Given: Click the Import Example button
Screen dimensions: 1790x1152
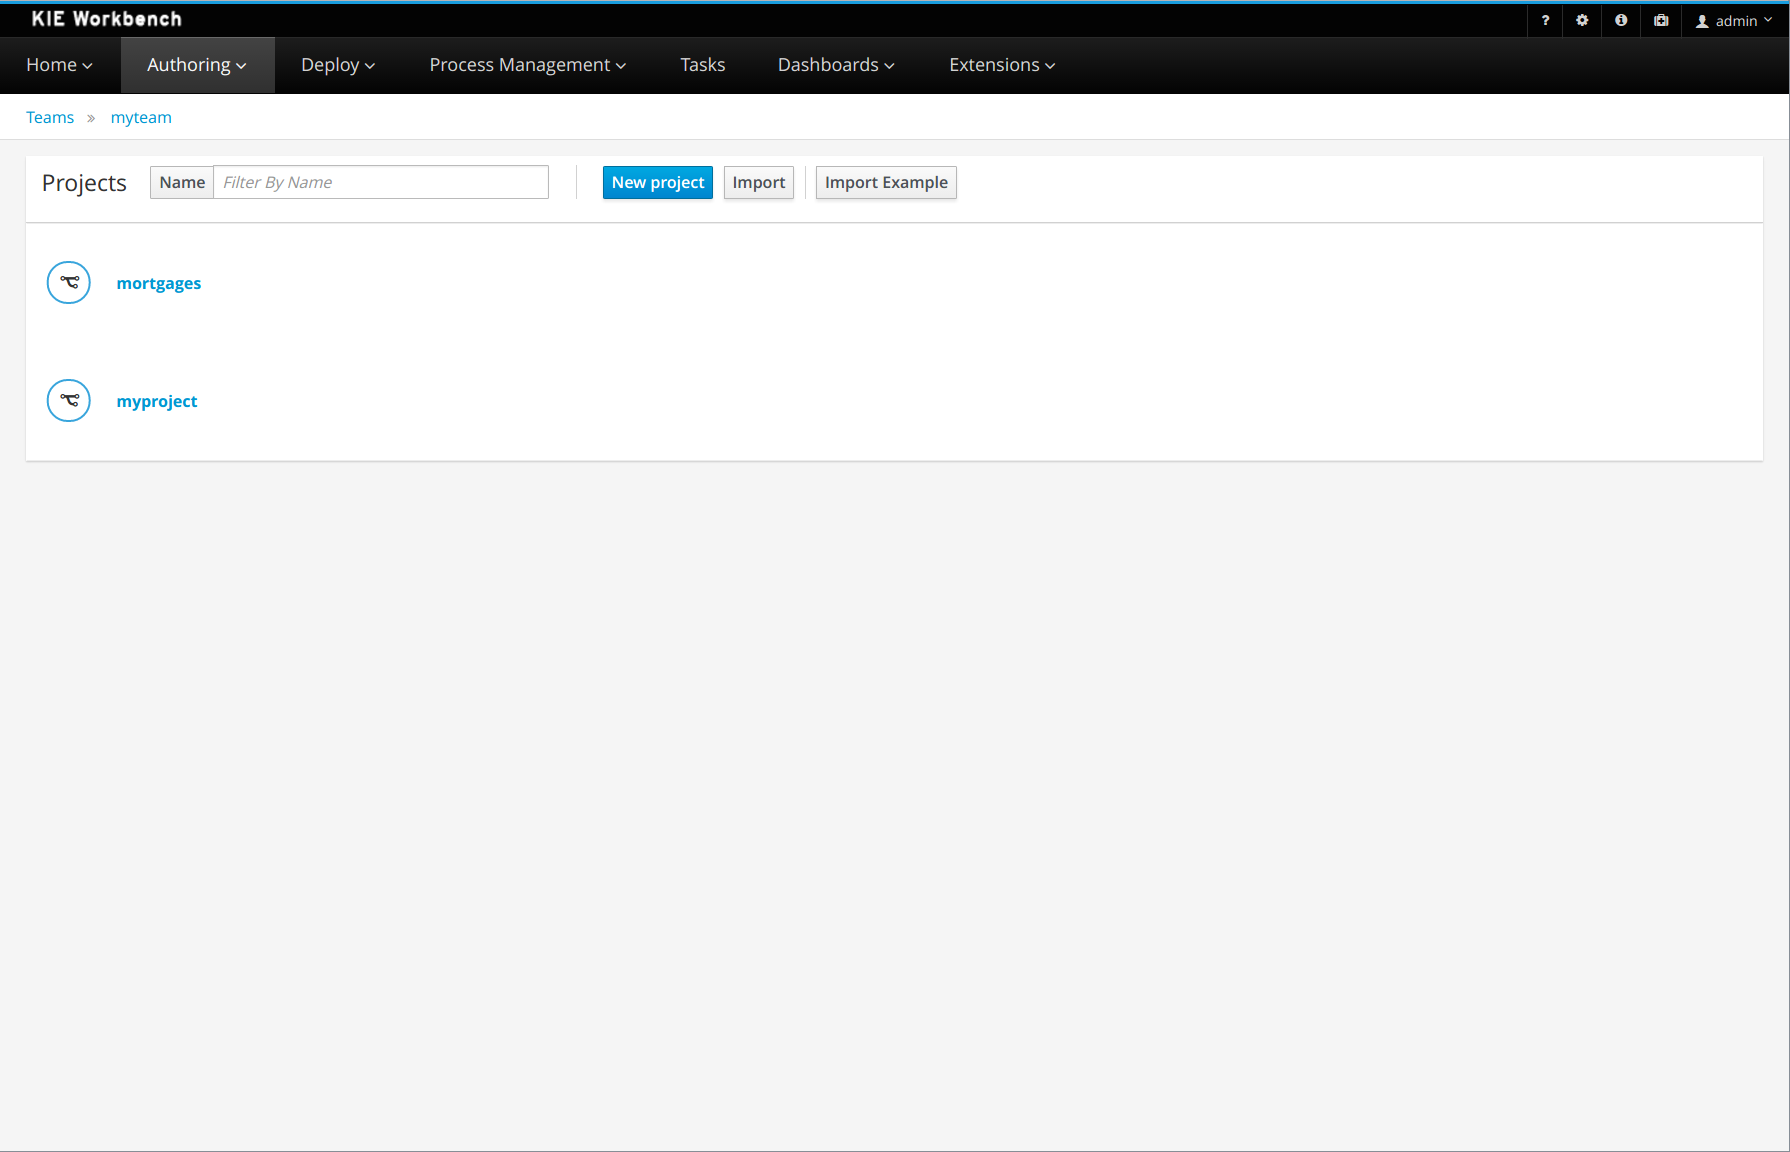Looking at the screenshot, I should (x=885, y=182).
